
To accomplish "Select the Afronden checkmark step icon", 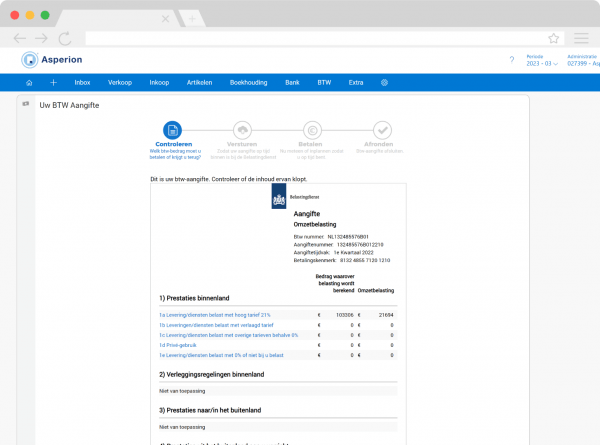I will point(382,130).
